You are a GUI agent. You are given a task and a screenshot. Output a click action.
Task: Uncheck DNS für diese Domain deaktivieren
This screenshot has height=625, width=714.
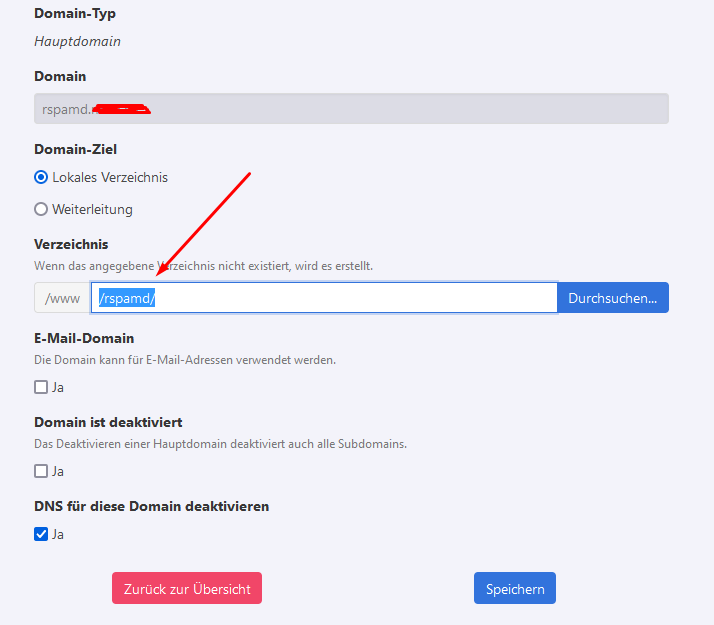[41, 534]
